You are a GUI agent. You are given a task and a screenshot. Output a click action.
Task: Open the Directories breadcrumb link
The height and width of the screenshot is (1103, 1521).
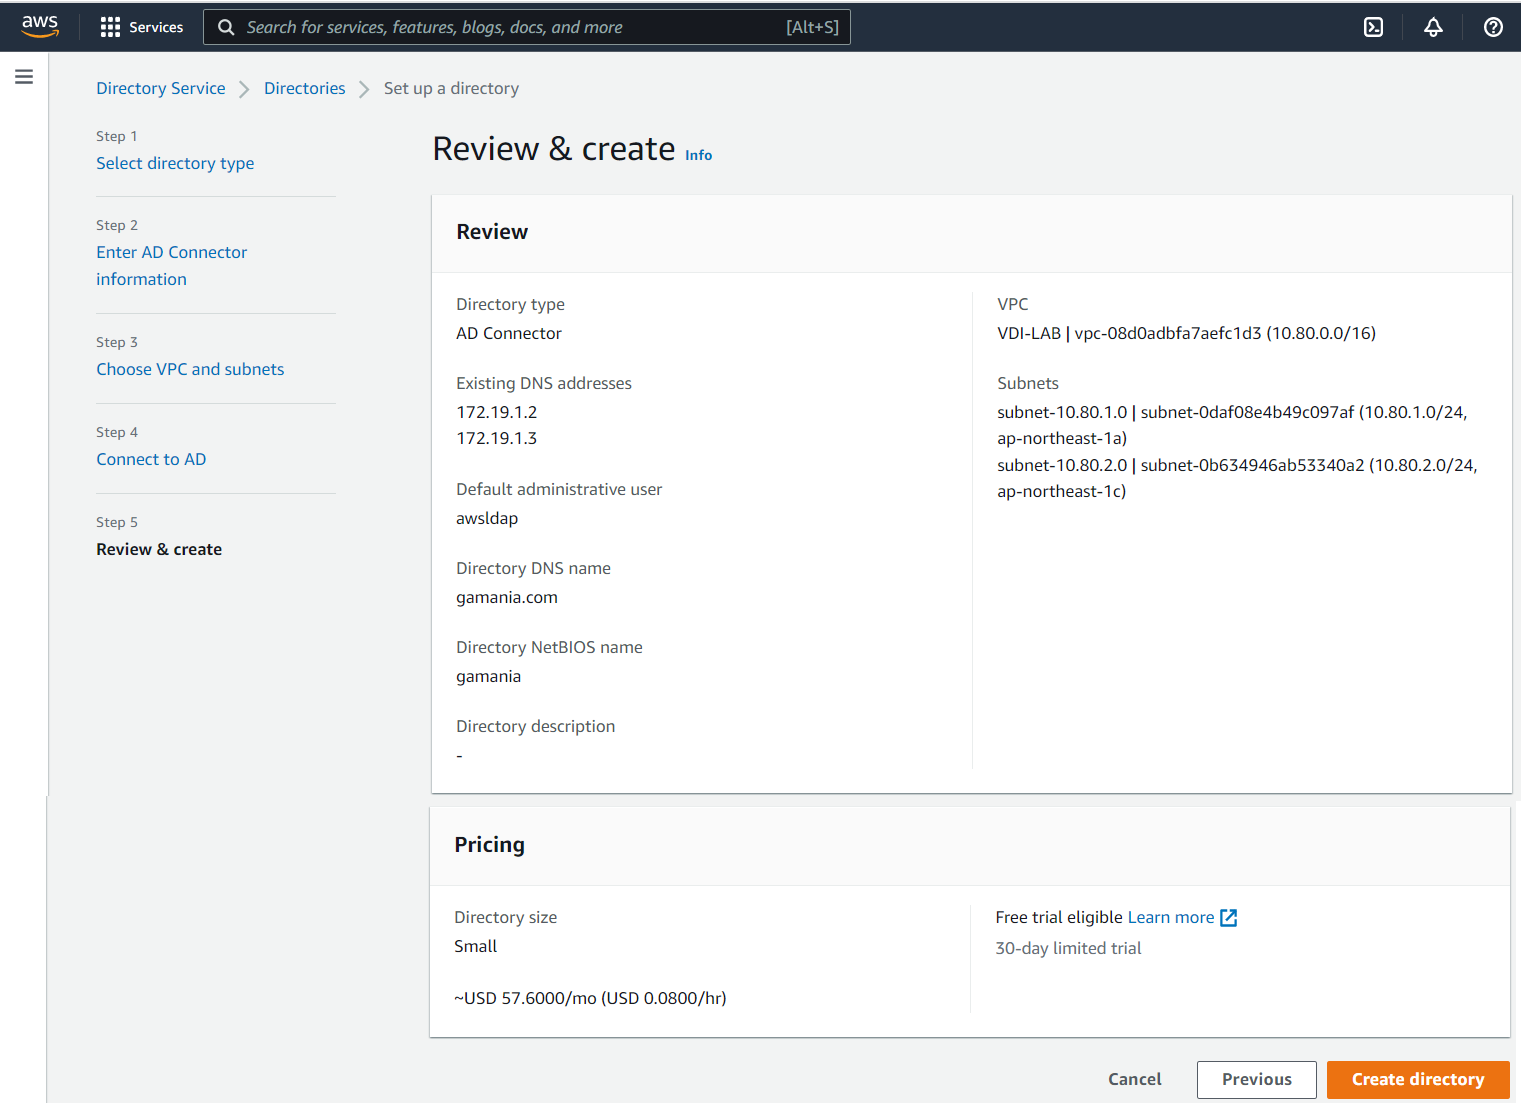(304, 88)
